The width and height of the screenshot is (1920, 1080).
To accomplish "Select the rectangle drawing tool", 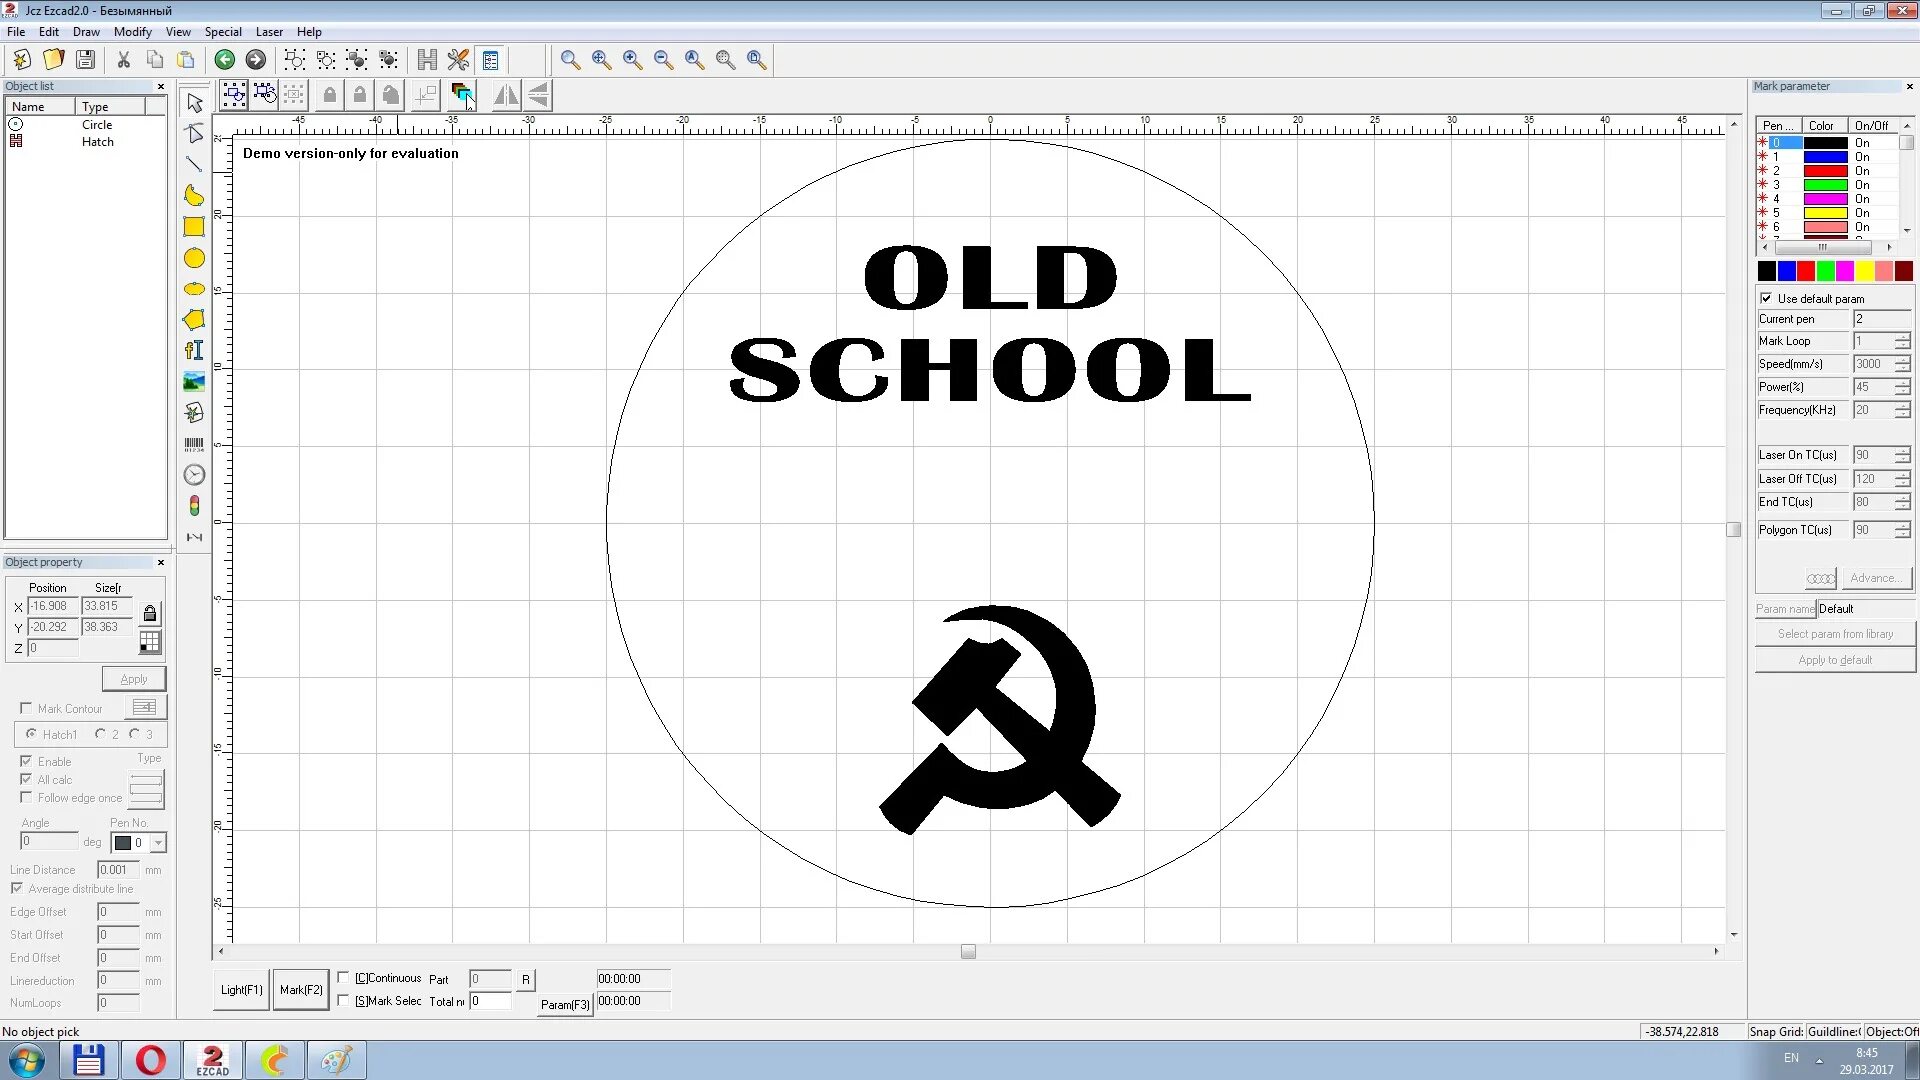I will tap(194, 227).
